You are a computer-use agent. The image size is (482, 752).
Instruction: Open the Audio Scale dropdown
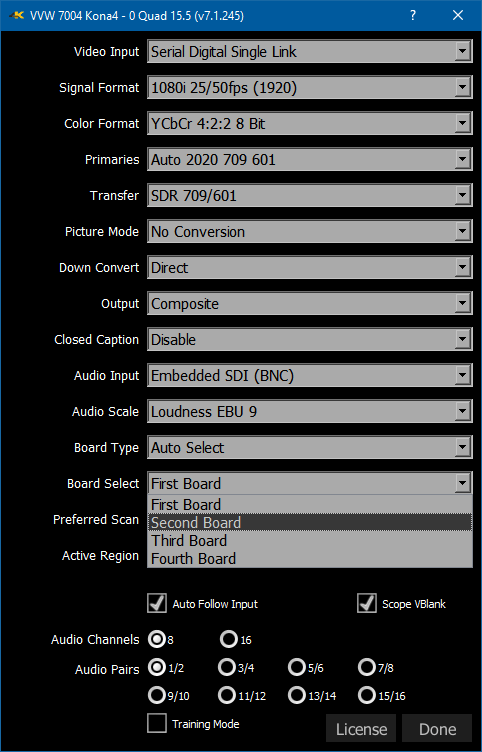[309, 411]
